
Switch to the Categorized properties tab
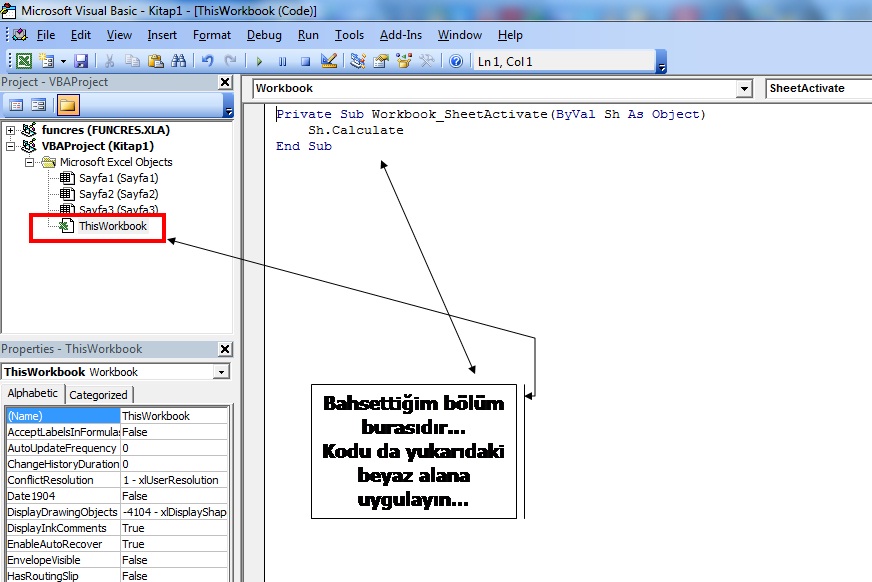pyautogui.click(x=98, y=395)
